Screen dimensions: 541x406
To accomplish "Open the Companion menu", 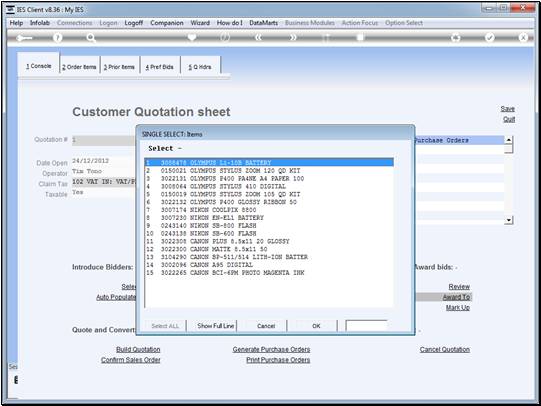I will click(x=167, y=23).
